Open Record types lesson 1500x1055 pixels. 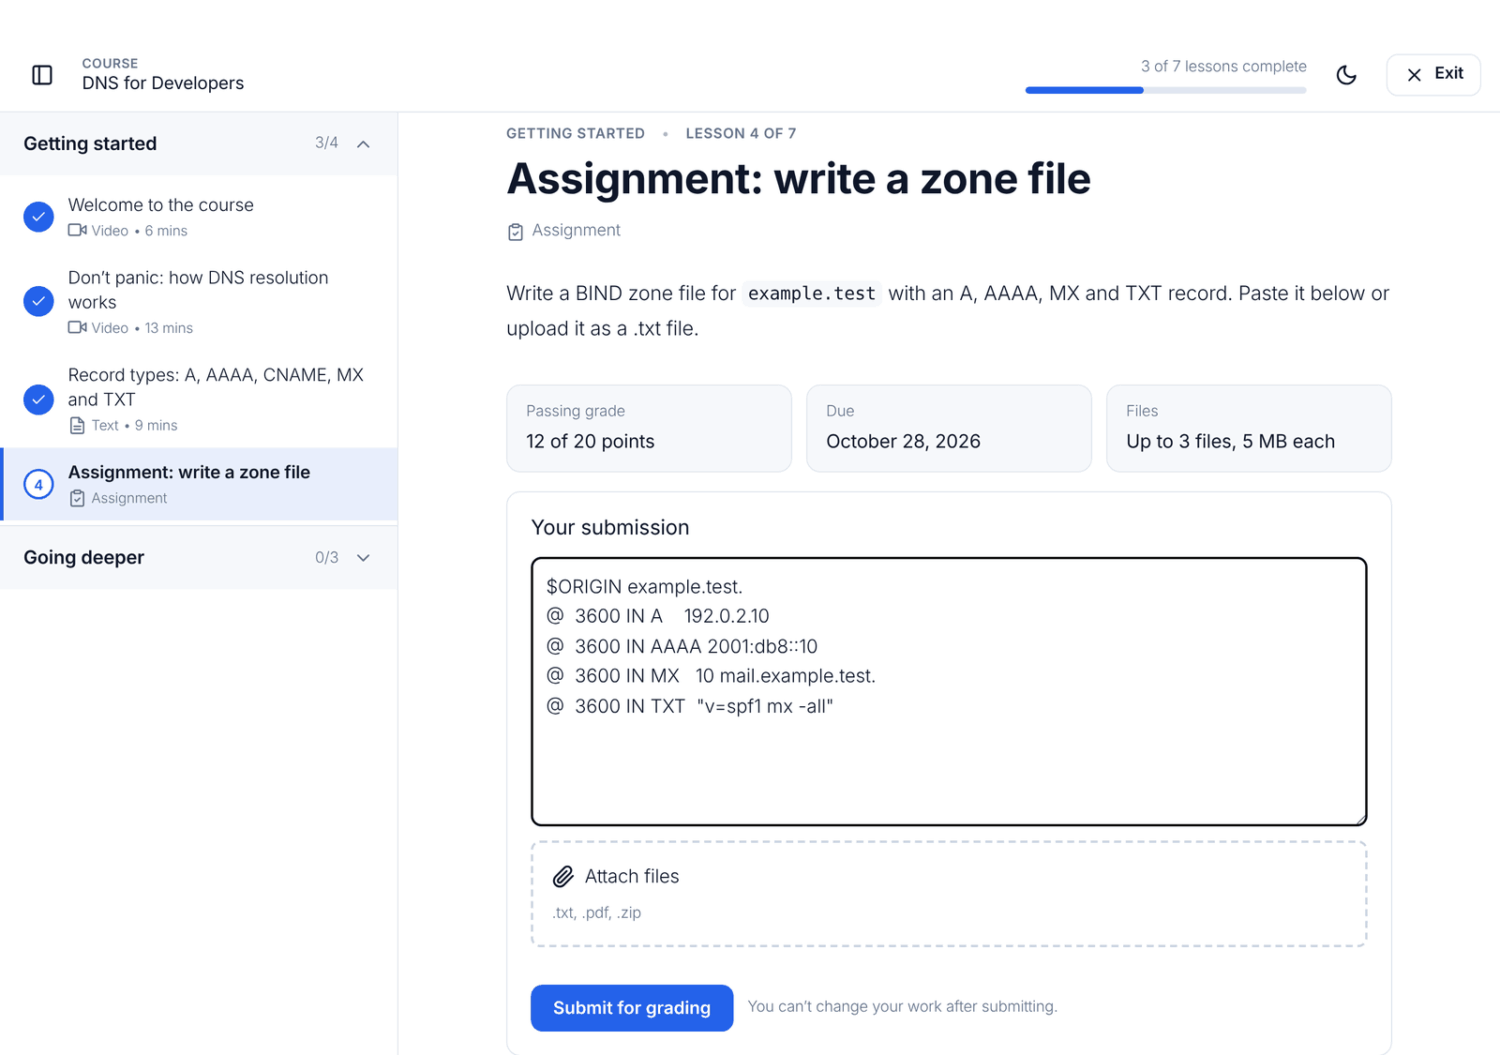coord(199,399)
